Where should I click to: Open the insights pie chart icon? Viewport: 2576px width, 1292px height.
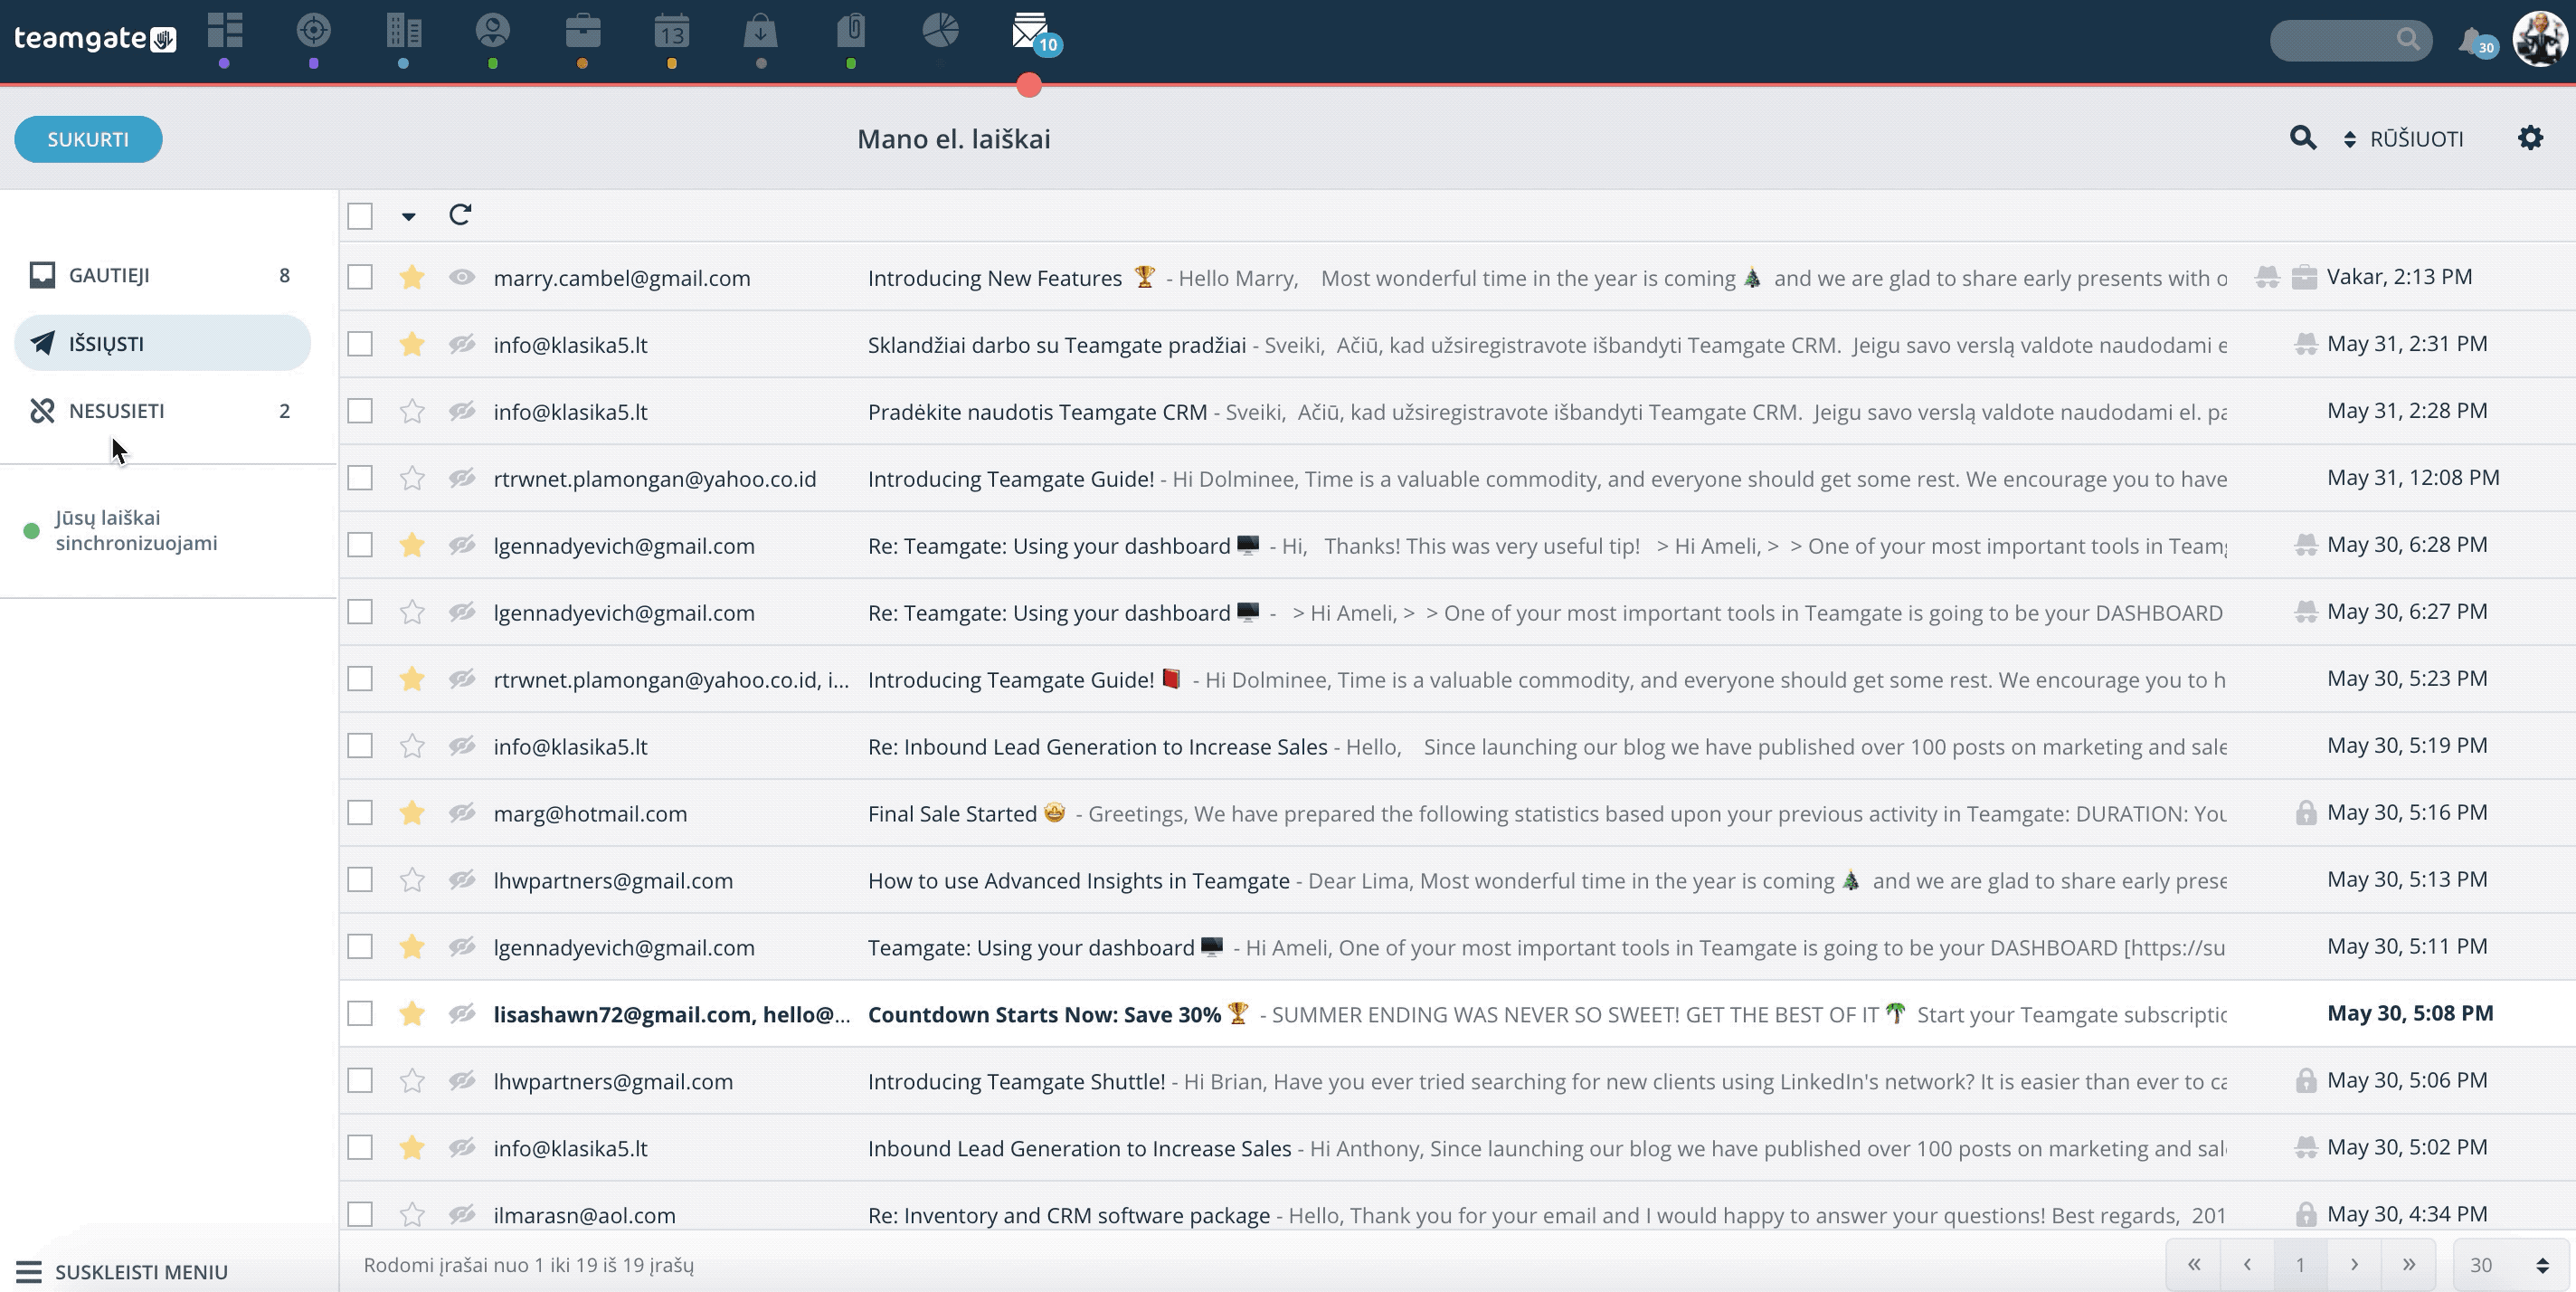[940, 31]
